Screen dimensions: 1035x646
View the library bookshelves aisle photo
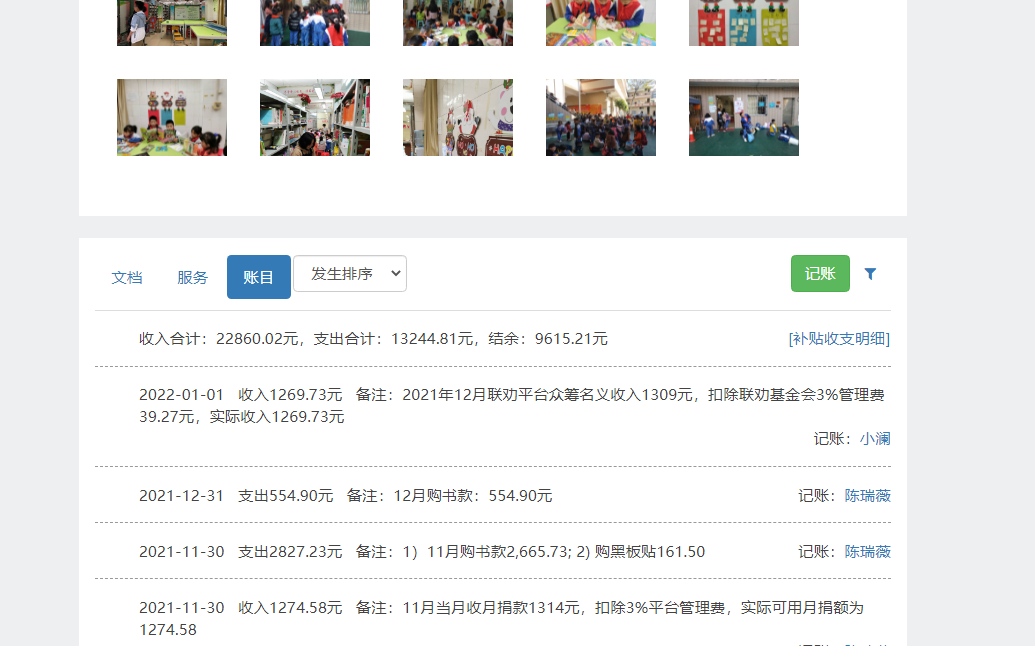click(x=315, y=118)
